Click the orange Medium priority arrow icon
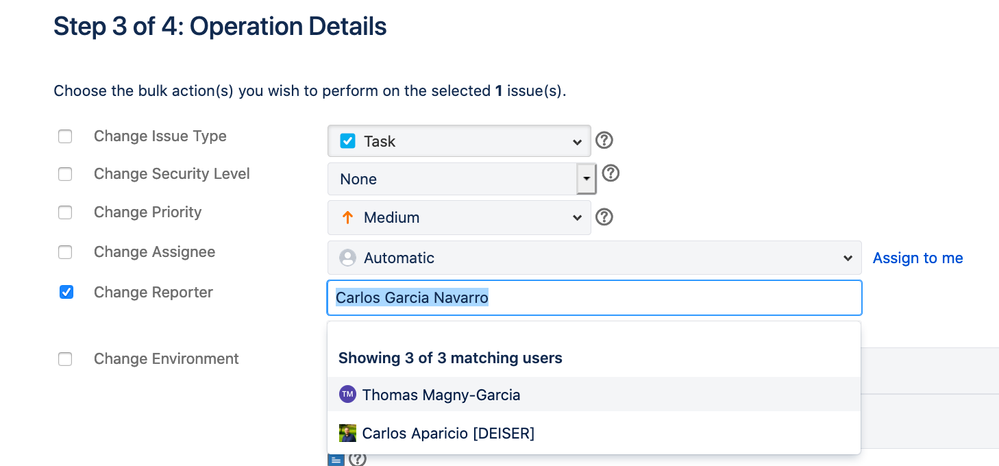This screenshot has width=999, height=466. click(x=348, y=217)
